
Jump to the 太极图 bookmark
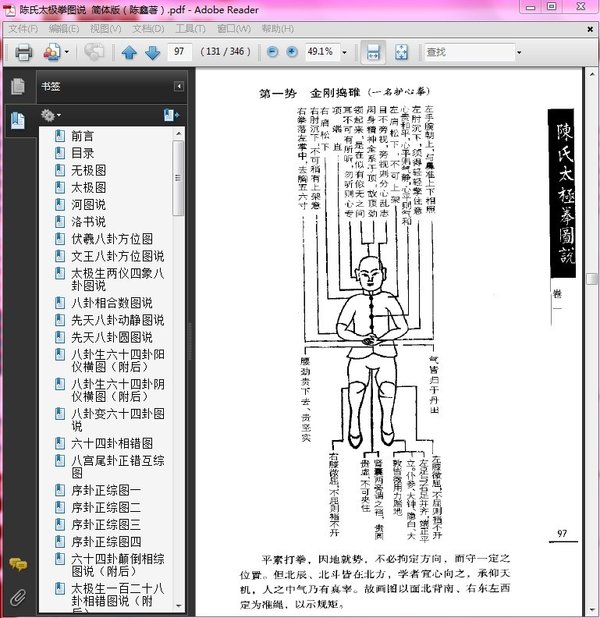click(88, 186)
